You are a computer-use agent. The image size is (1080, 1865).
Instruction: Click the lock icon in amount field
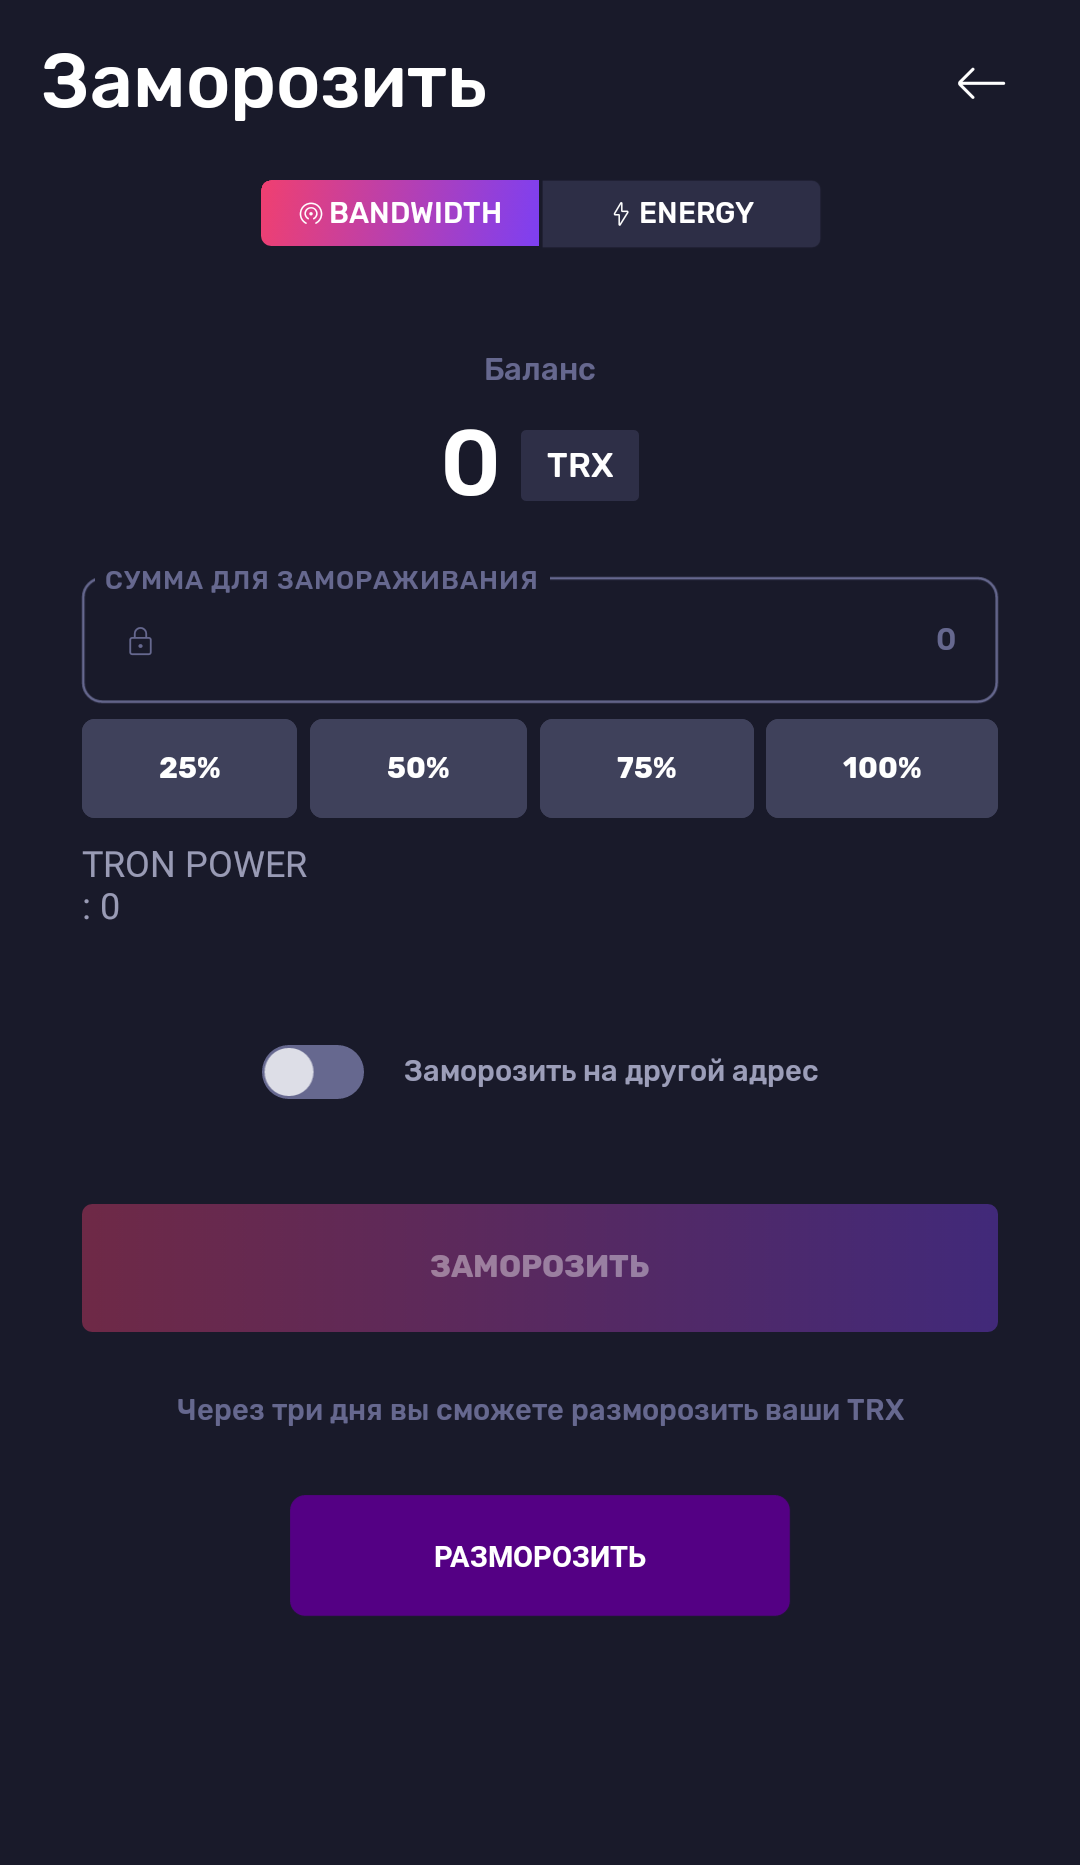click(141, 641)
